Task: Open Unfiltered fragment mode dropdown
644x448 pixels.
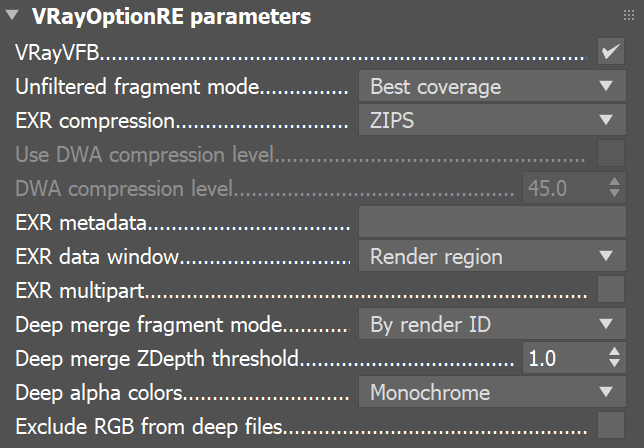Action: pyautogui.click(x=491, y=87)
